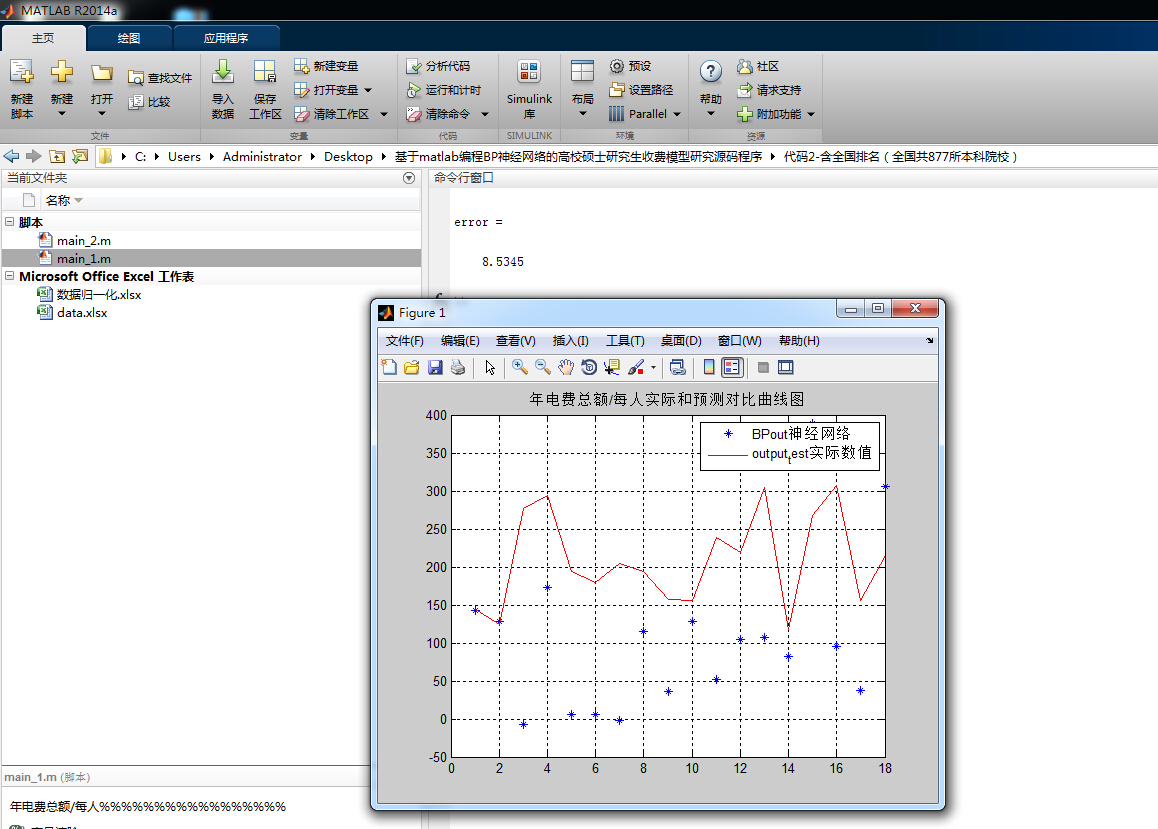
Task: Click Find Files (查找文件) icon
Action: coord(136,78)
